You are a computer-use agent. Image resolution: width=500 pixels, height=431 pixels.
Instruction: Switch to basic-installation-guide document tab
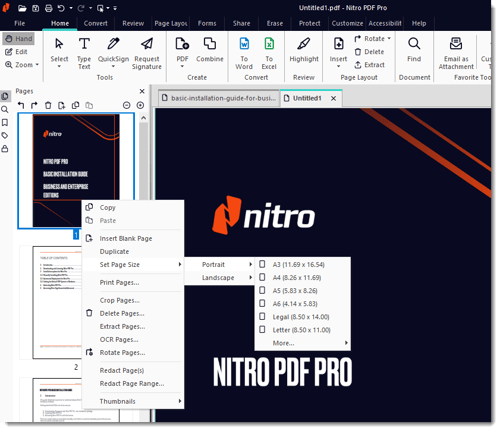pyautogui.click(x=219, y=98)
